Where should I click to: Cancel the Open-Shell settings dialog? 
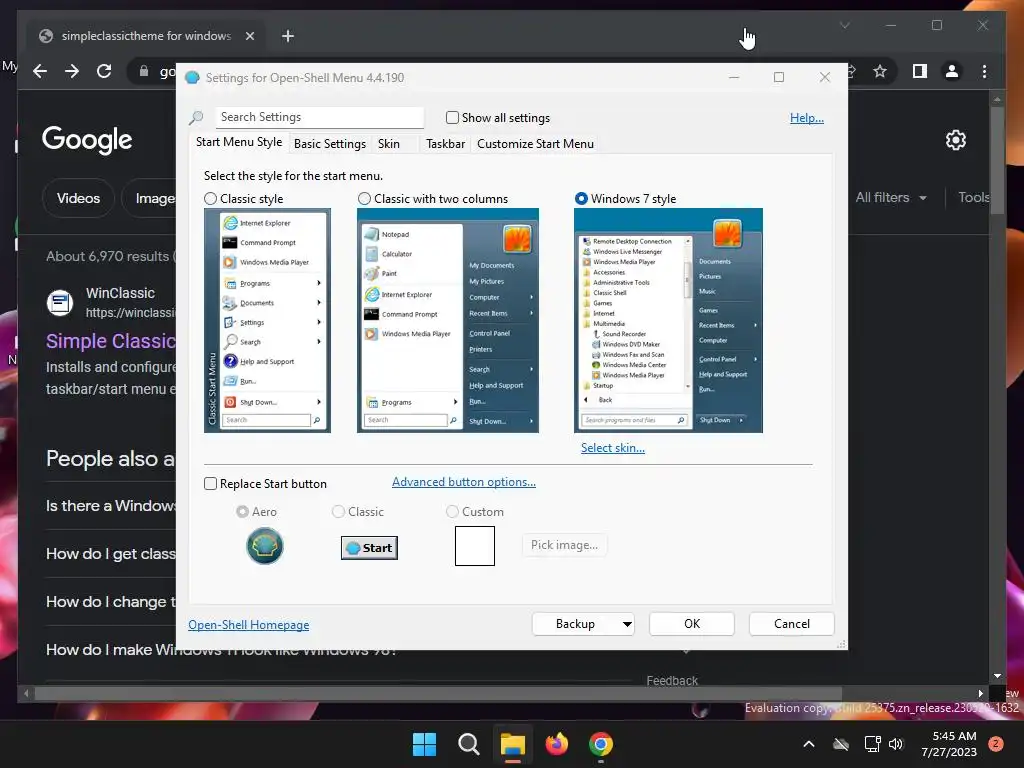click(792, 624)
